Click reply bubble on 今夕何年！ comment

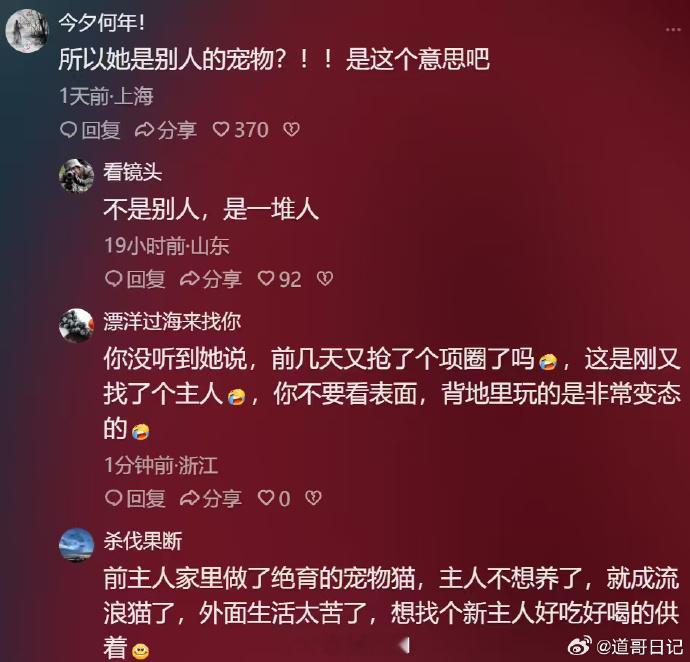click(90, 130)
